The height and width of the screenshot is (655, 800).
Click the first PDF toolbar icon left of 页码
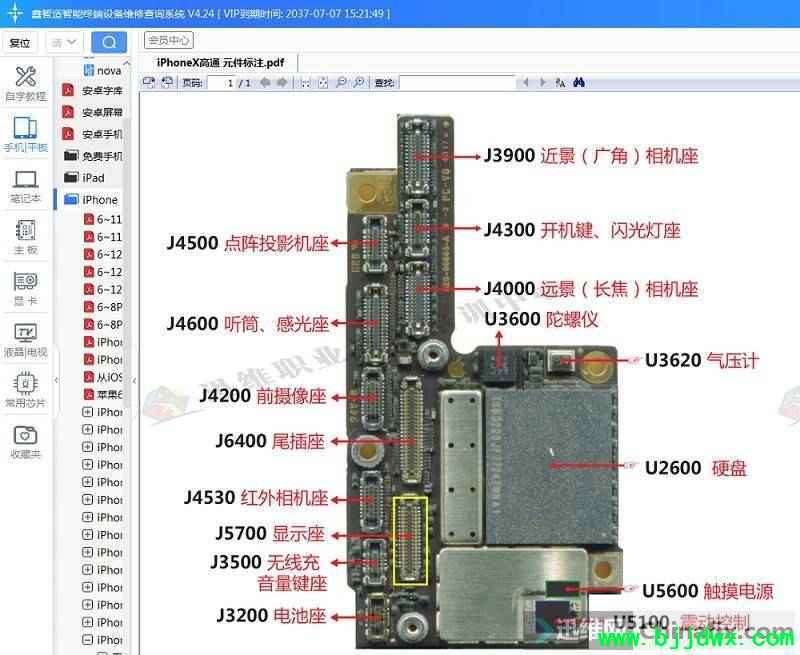pyautogui.click(x=149, y=82)
